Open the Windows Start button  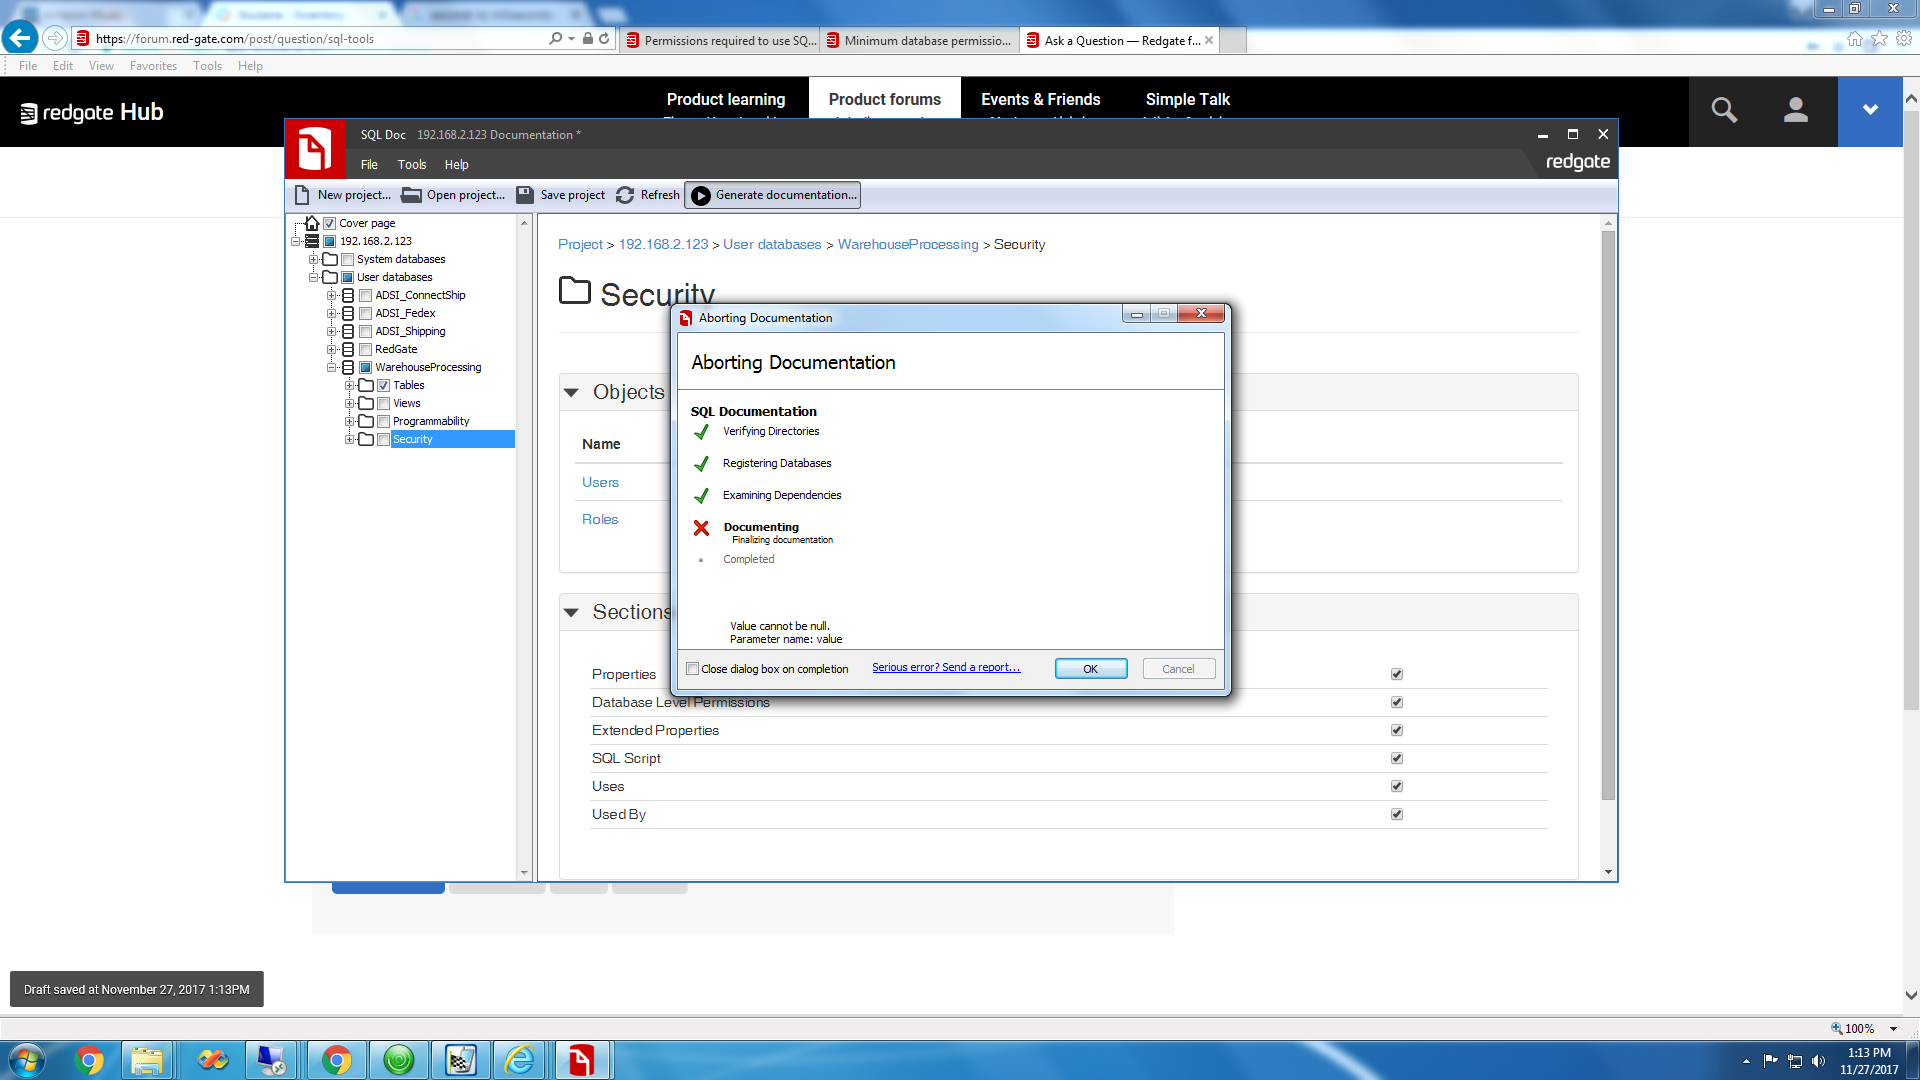(27, 1060)
